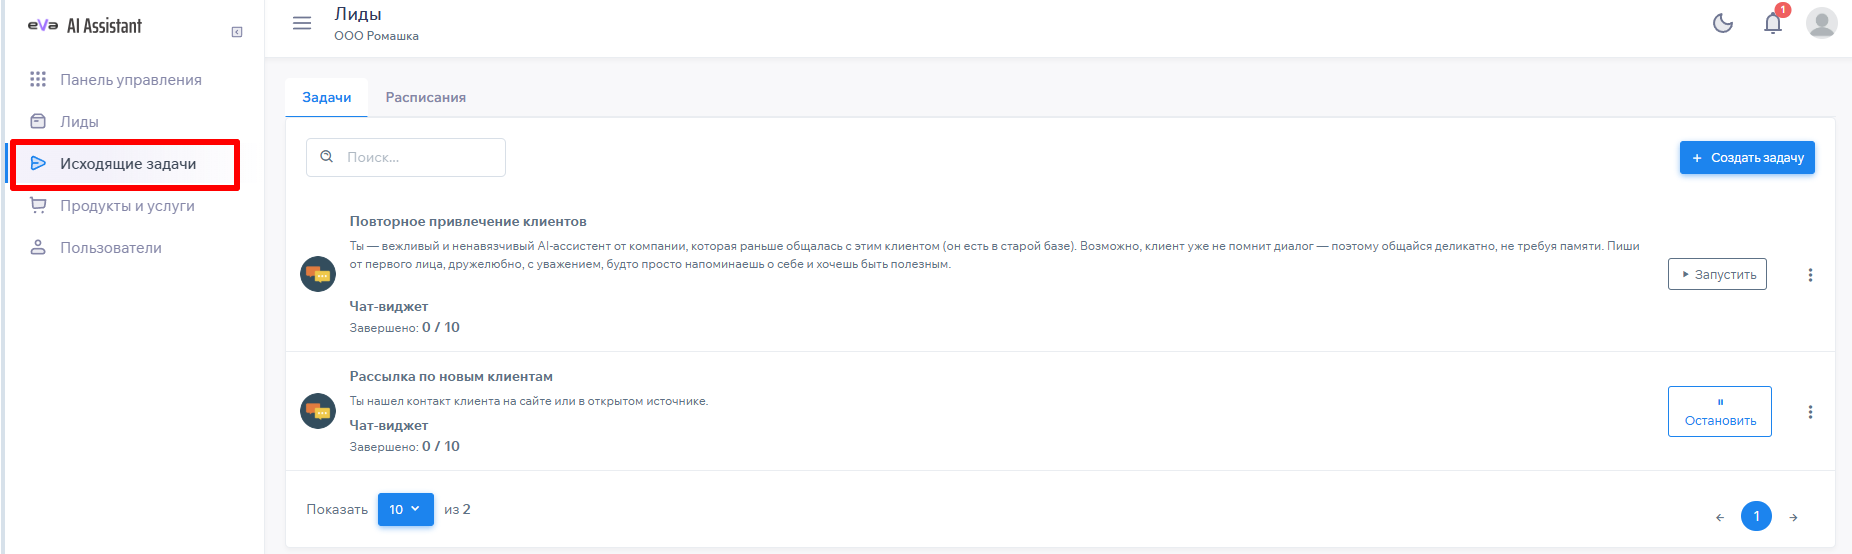
Task: Click the Поиск search field
Action: (x=415, y=157)
